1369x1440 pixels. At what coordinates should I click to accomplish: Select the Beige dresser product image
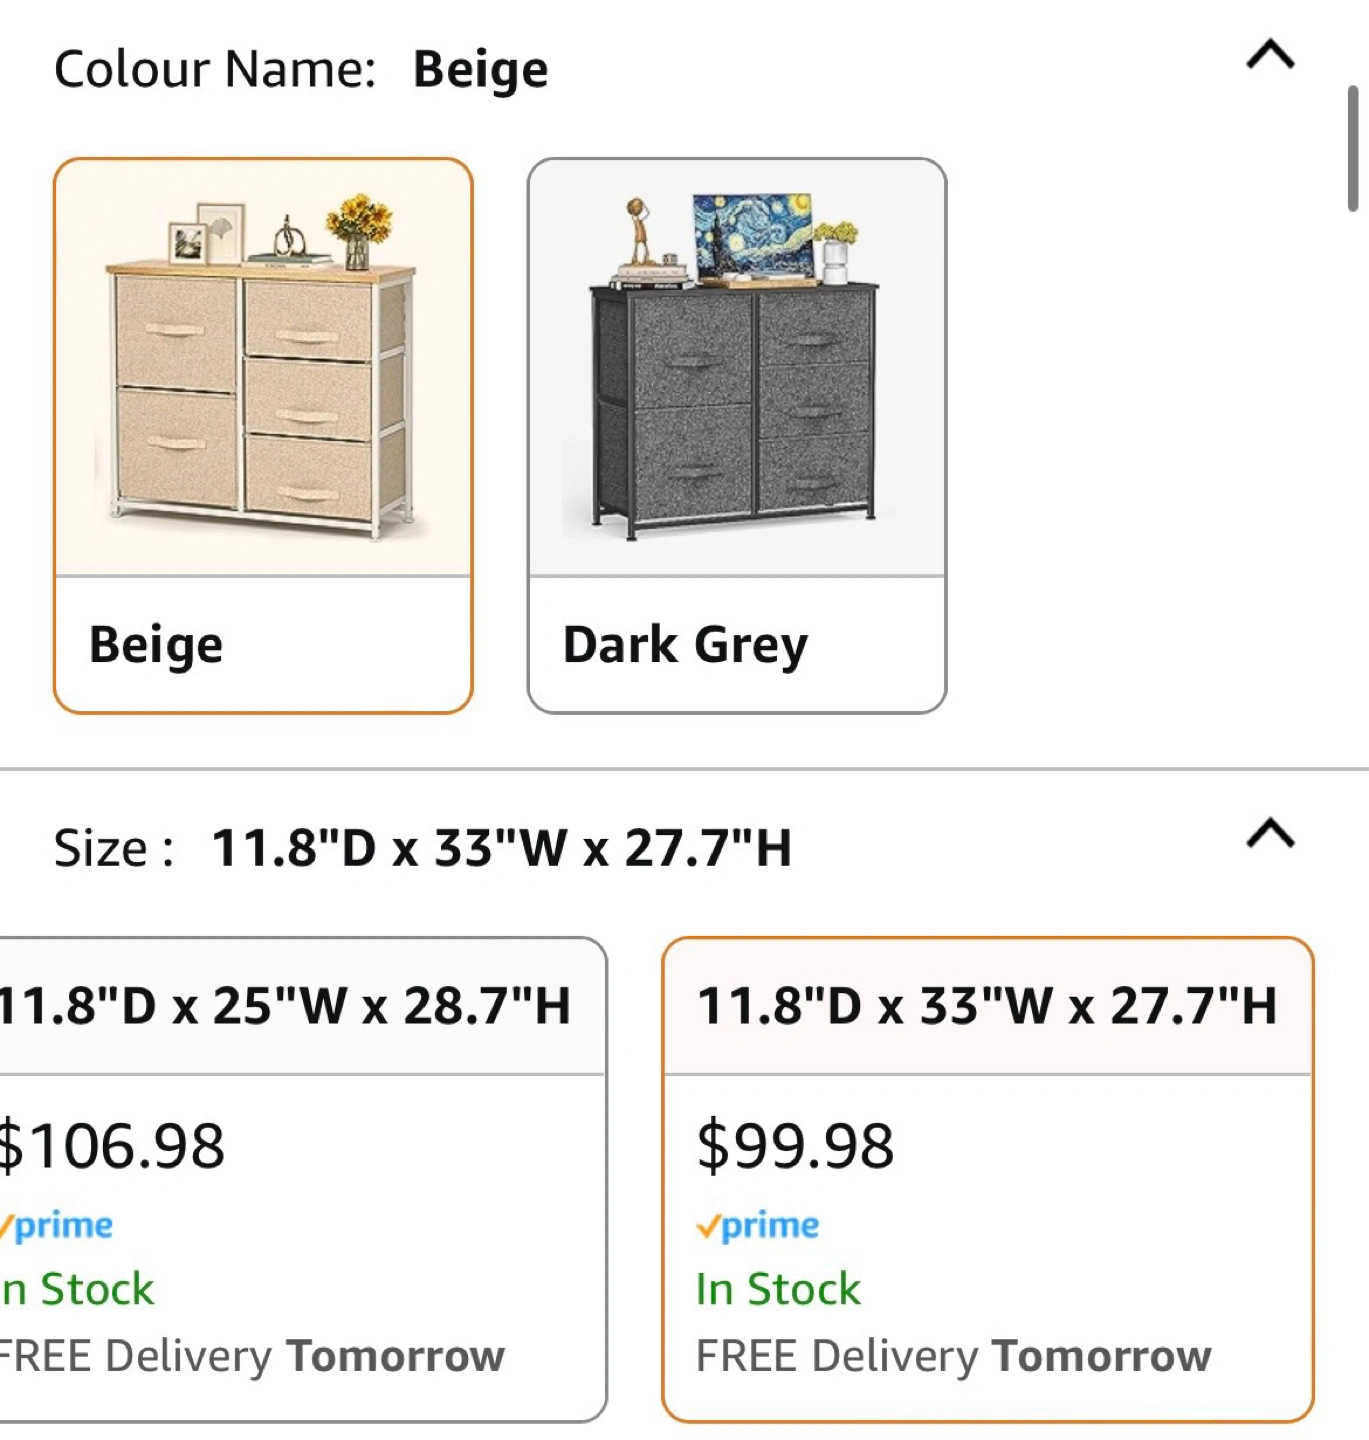[x=263, y=368]
